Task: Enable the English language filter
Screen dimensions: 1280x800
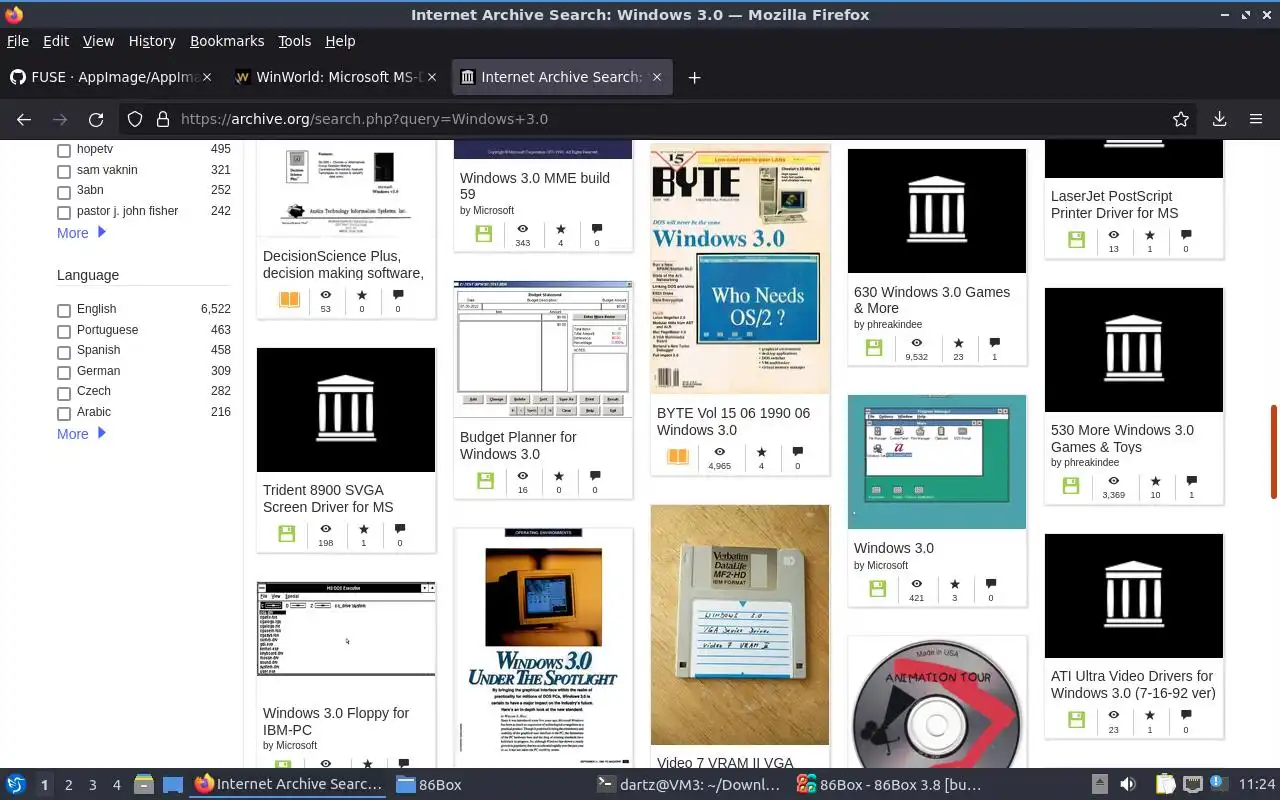Action: tap(64, 310)
